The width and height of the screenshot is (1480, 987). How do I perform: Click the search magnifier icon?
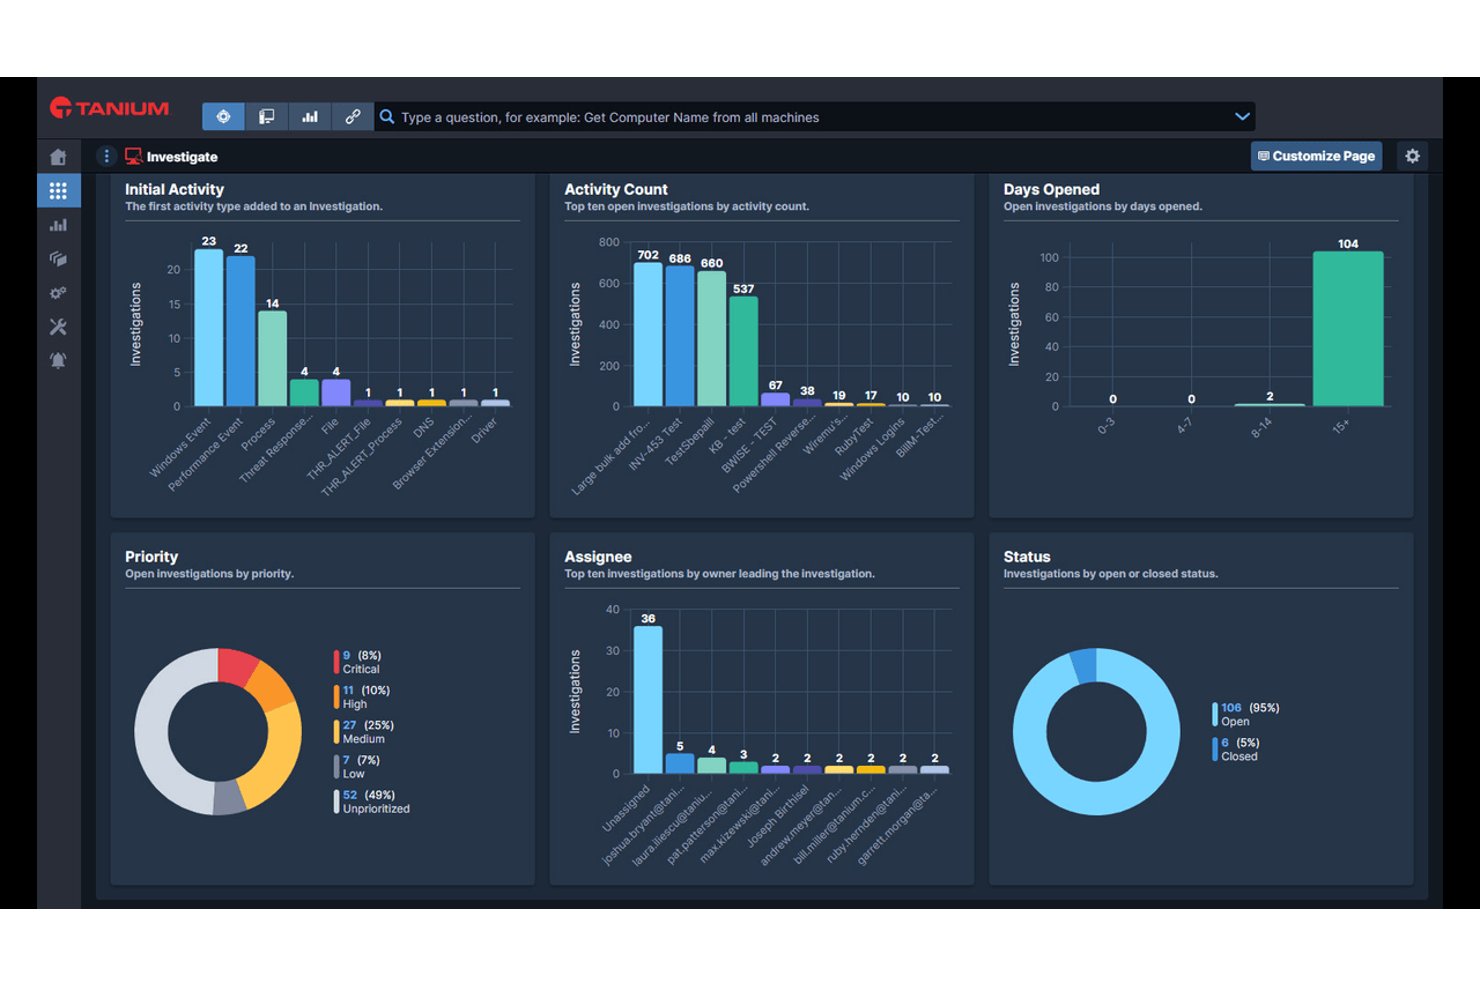coord(387,117)
